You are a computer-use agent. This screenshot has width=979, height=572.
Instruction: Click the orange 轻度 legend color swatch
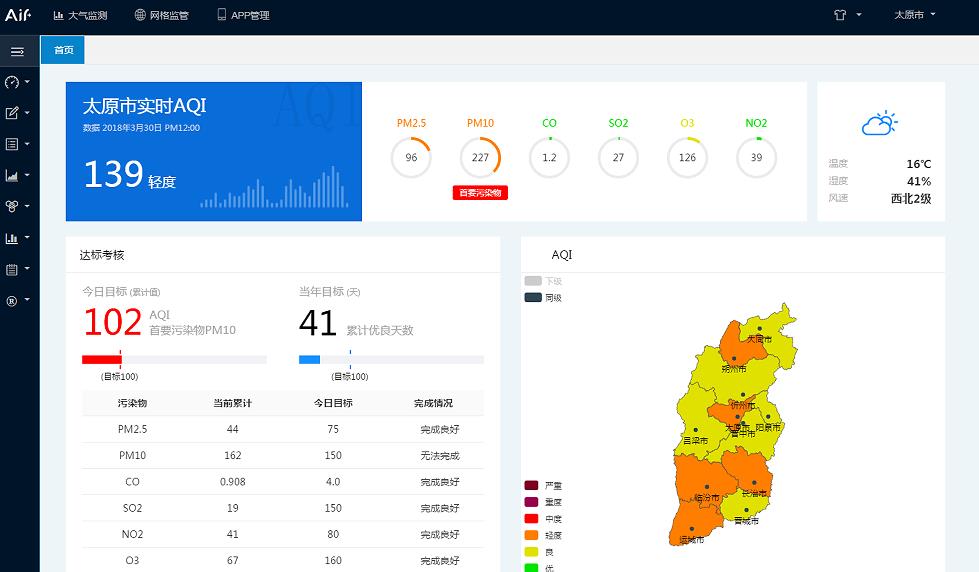531,535
